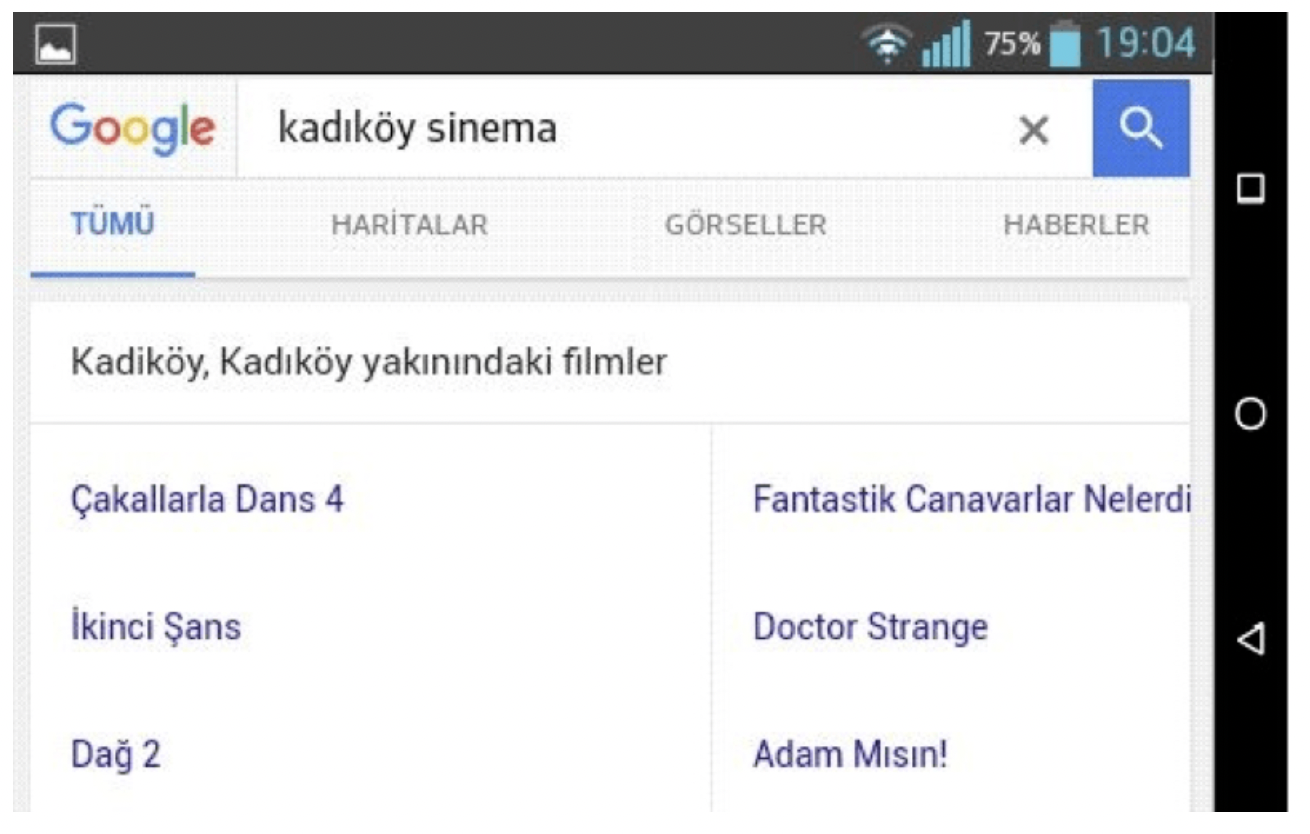
Task: Open the HABERLER tab
Action: click(x=1077, y=225)
